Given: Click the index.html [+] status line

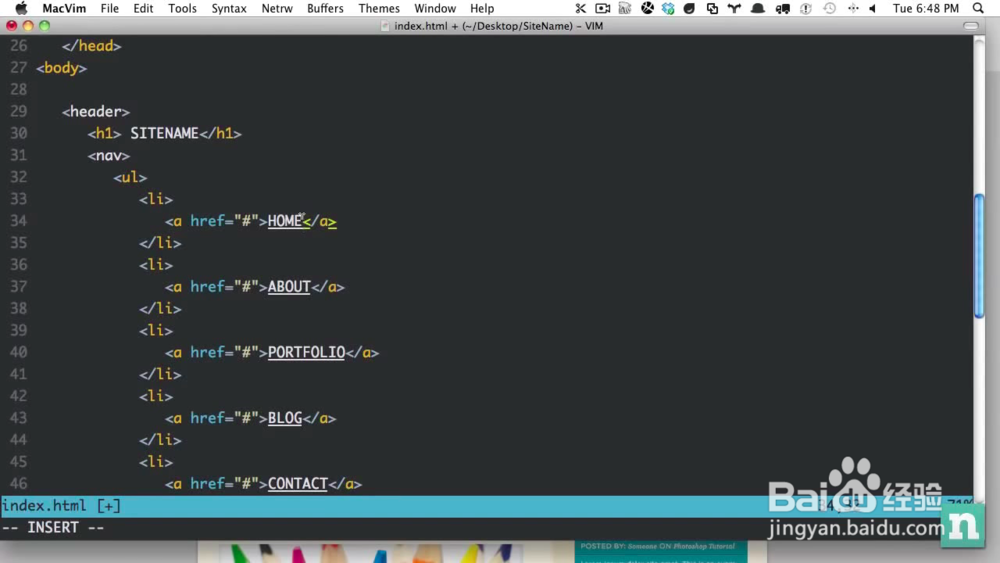Looking at the screenshot, I should click(x=487, y=506).
